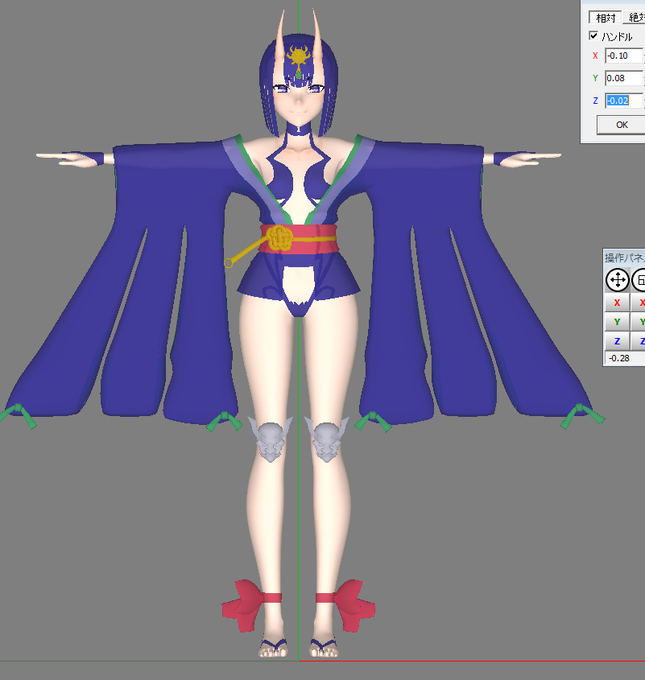Click the X field showing -0.10
The width and height of the screenshot is (645, 680).
(x=624, y=56)
